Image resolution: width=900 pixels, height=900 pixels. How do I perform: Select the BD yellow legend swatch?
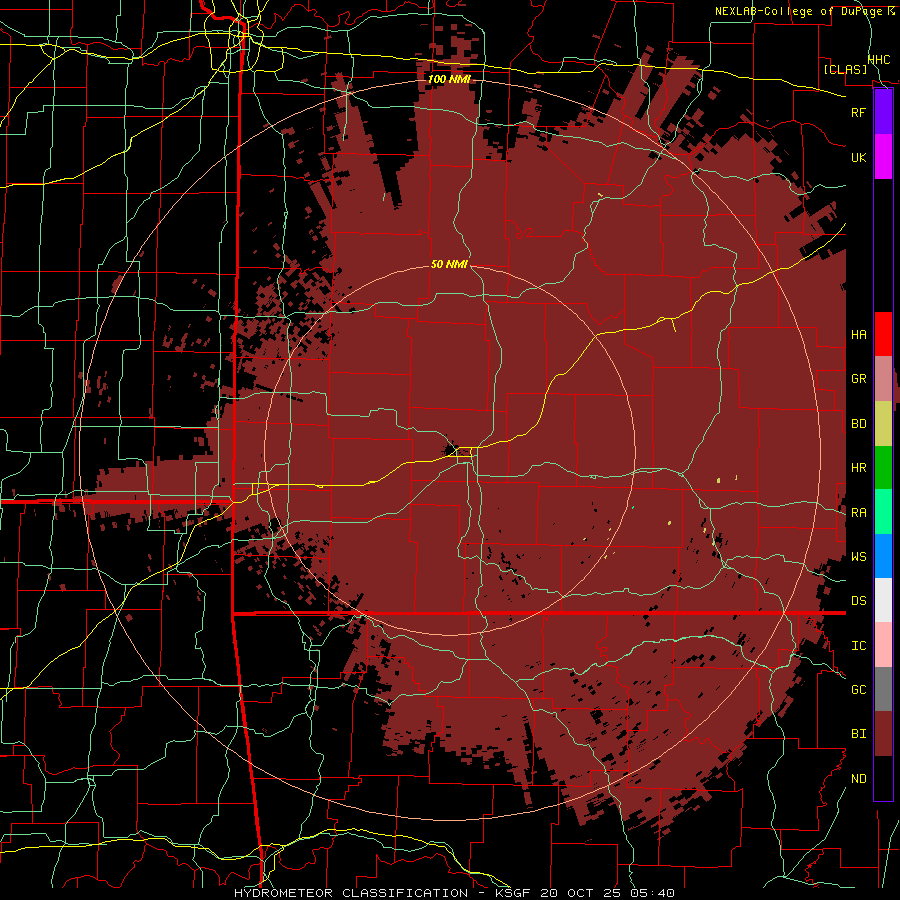tap(883, 424)
